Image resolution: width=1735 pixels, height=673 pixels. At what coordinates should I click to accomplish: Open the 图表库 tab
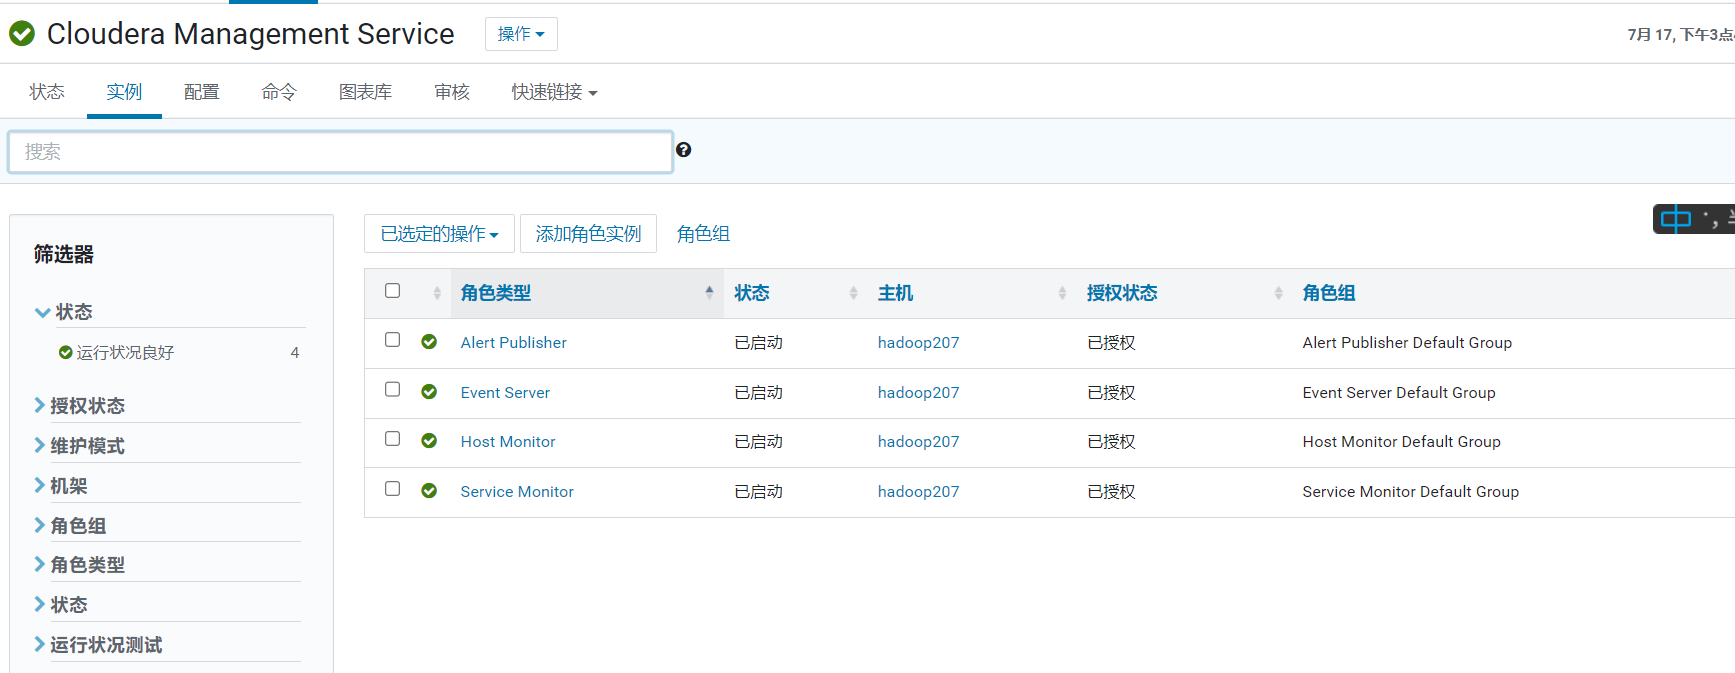(x=365, y=92)
